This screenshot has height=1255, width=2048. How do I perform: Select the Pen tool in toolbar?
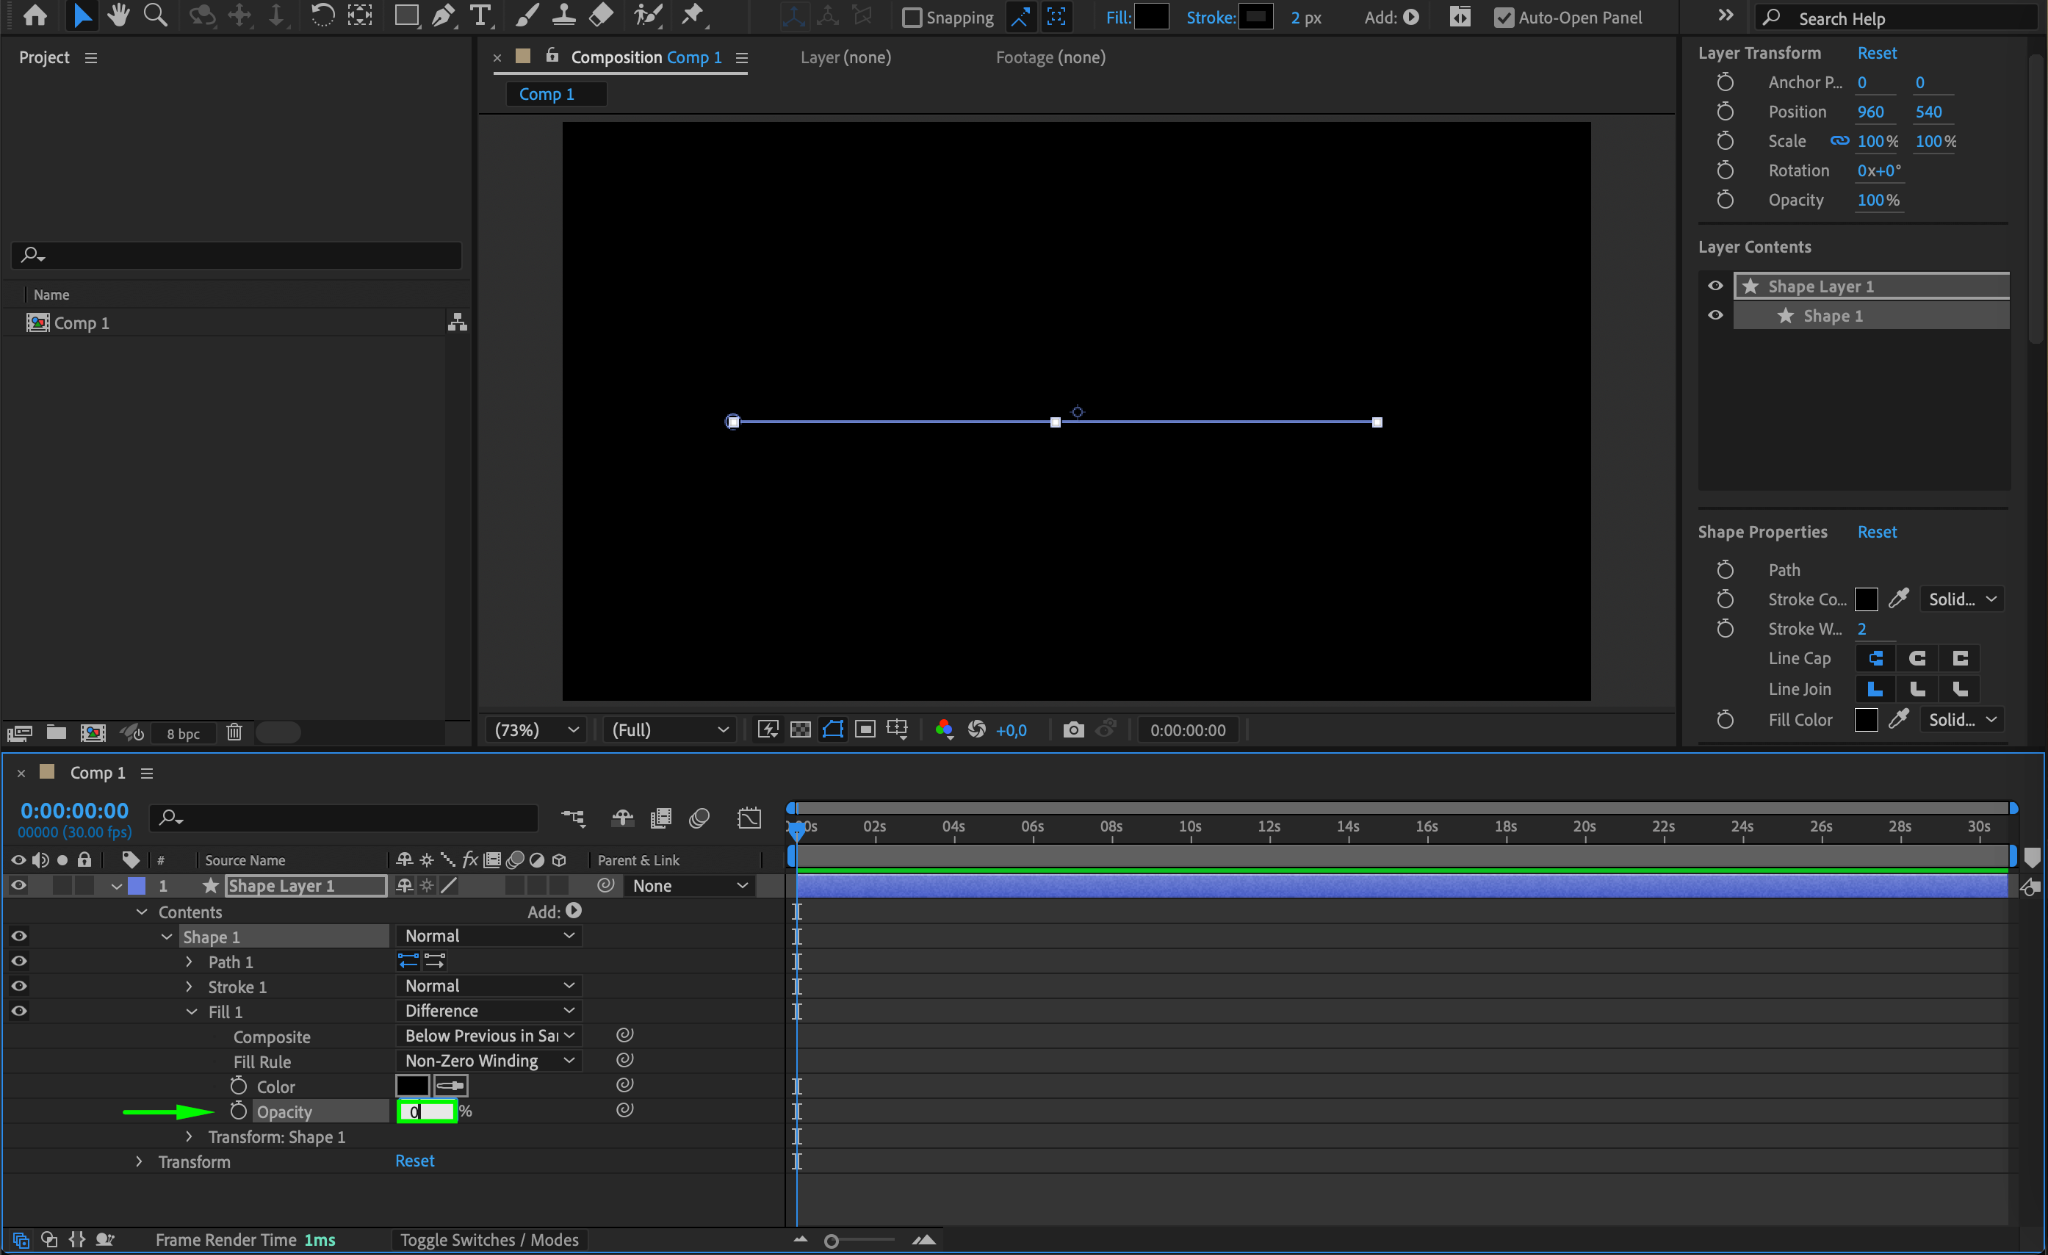pos(443,15)
